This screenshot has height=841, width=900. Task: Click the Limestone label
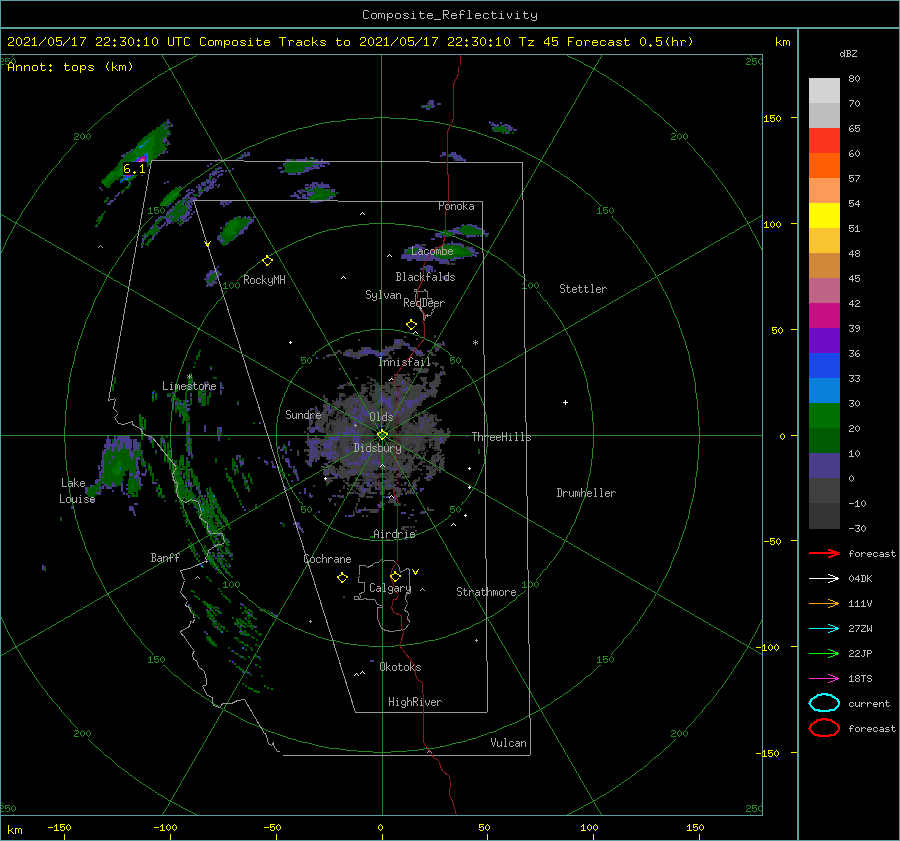point(189,386)
